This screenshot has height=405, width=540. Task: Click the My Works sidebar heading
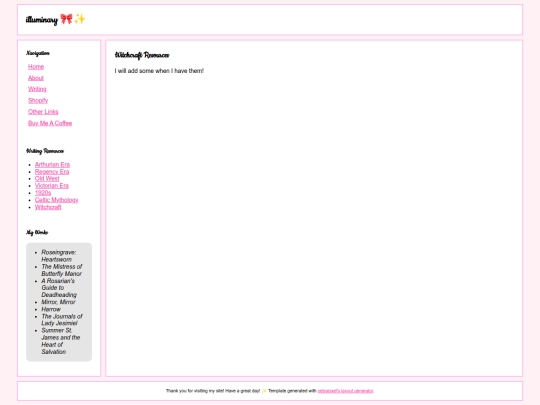(x=37, y=232)
